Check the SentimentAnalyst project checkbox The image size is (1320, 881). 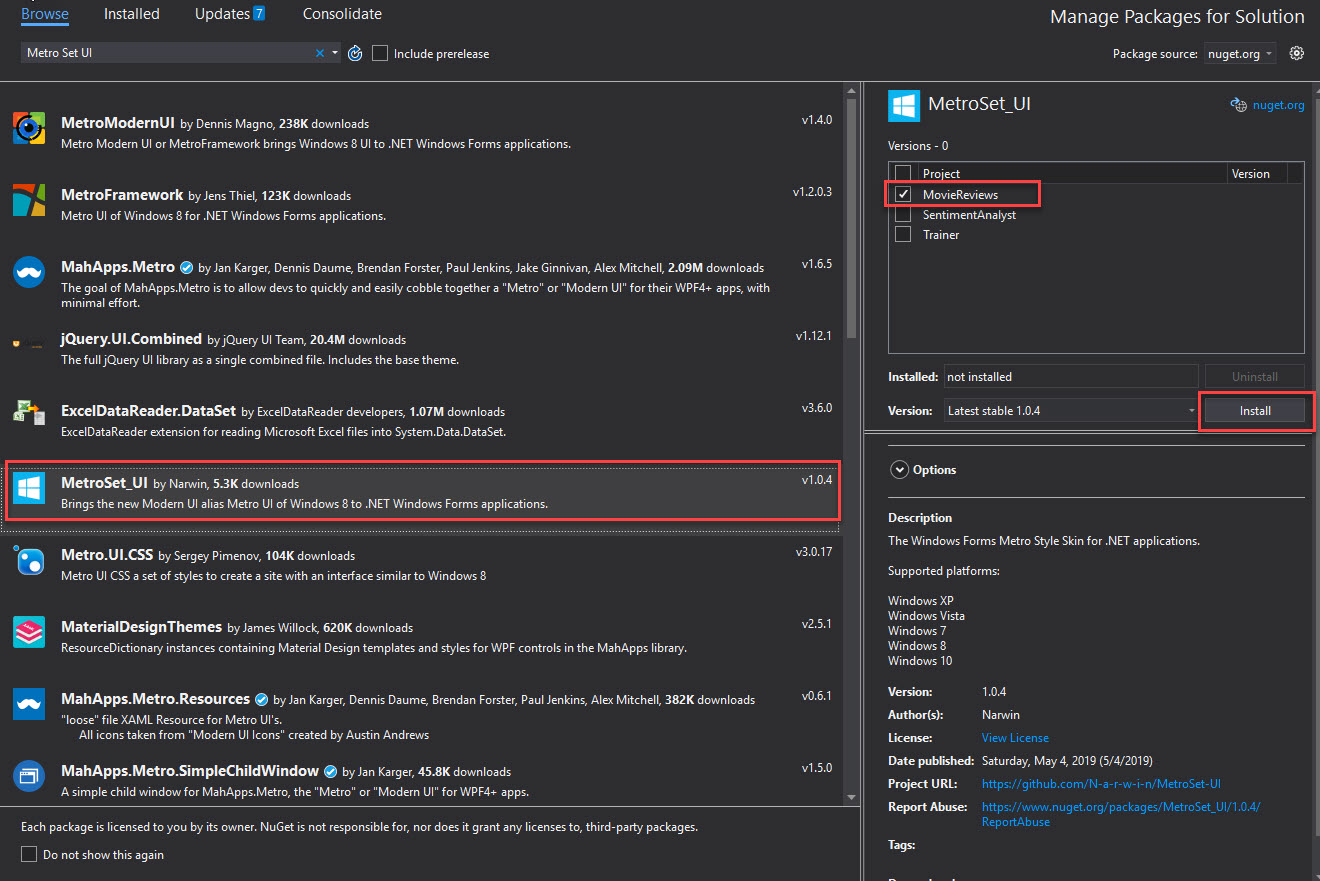pyautogui.click(x=903, y=214)
